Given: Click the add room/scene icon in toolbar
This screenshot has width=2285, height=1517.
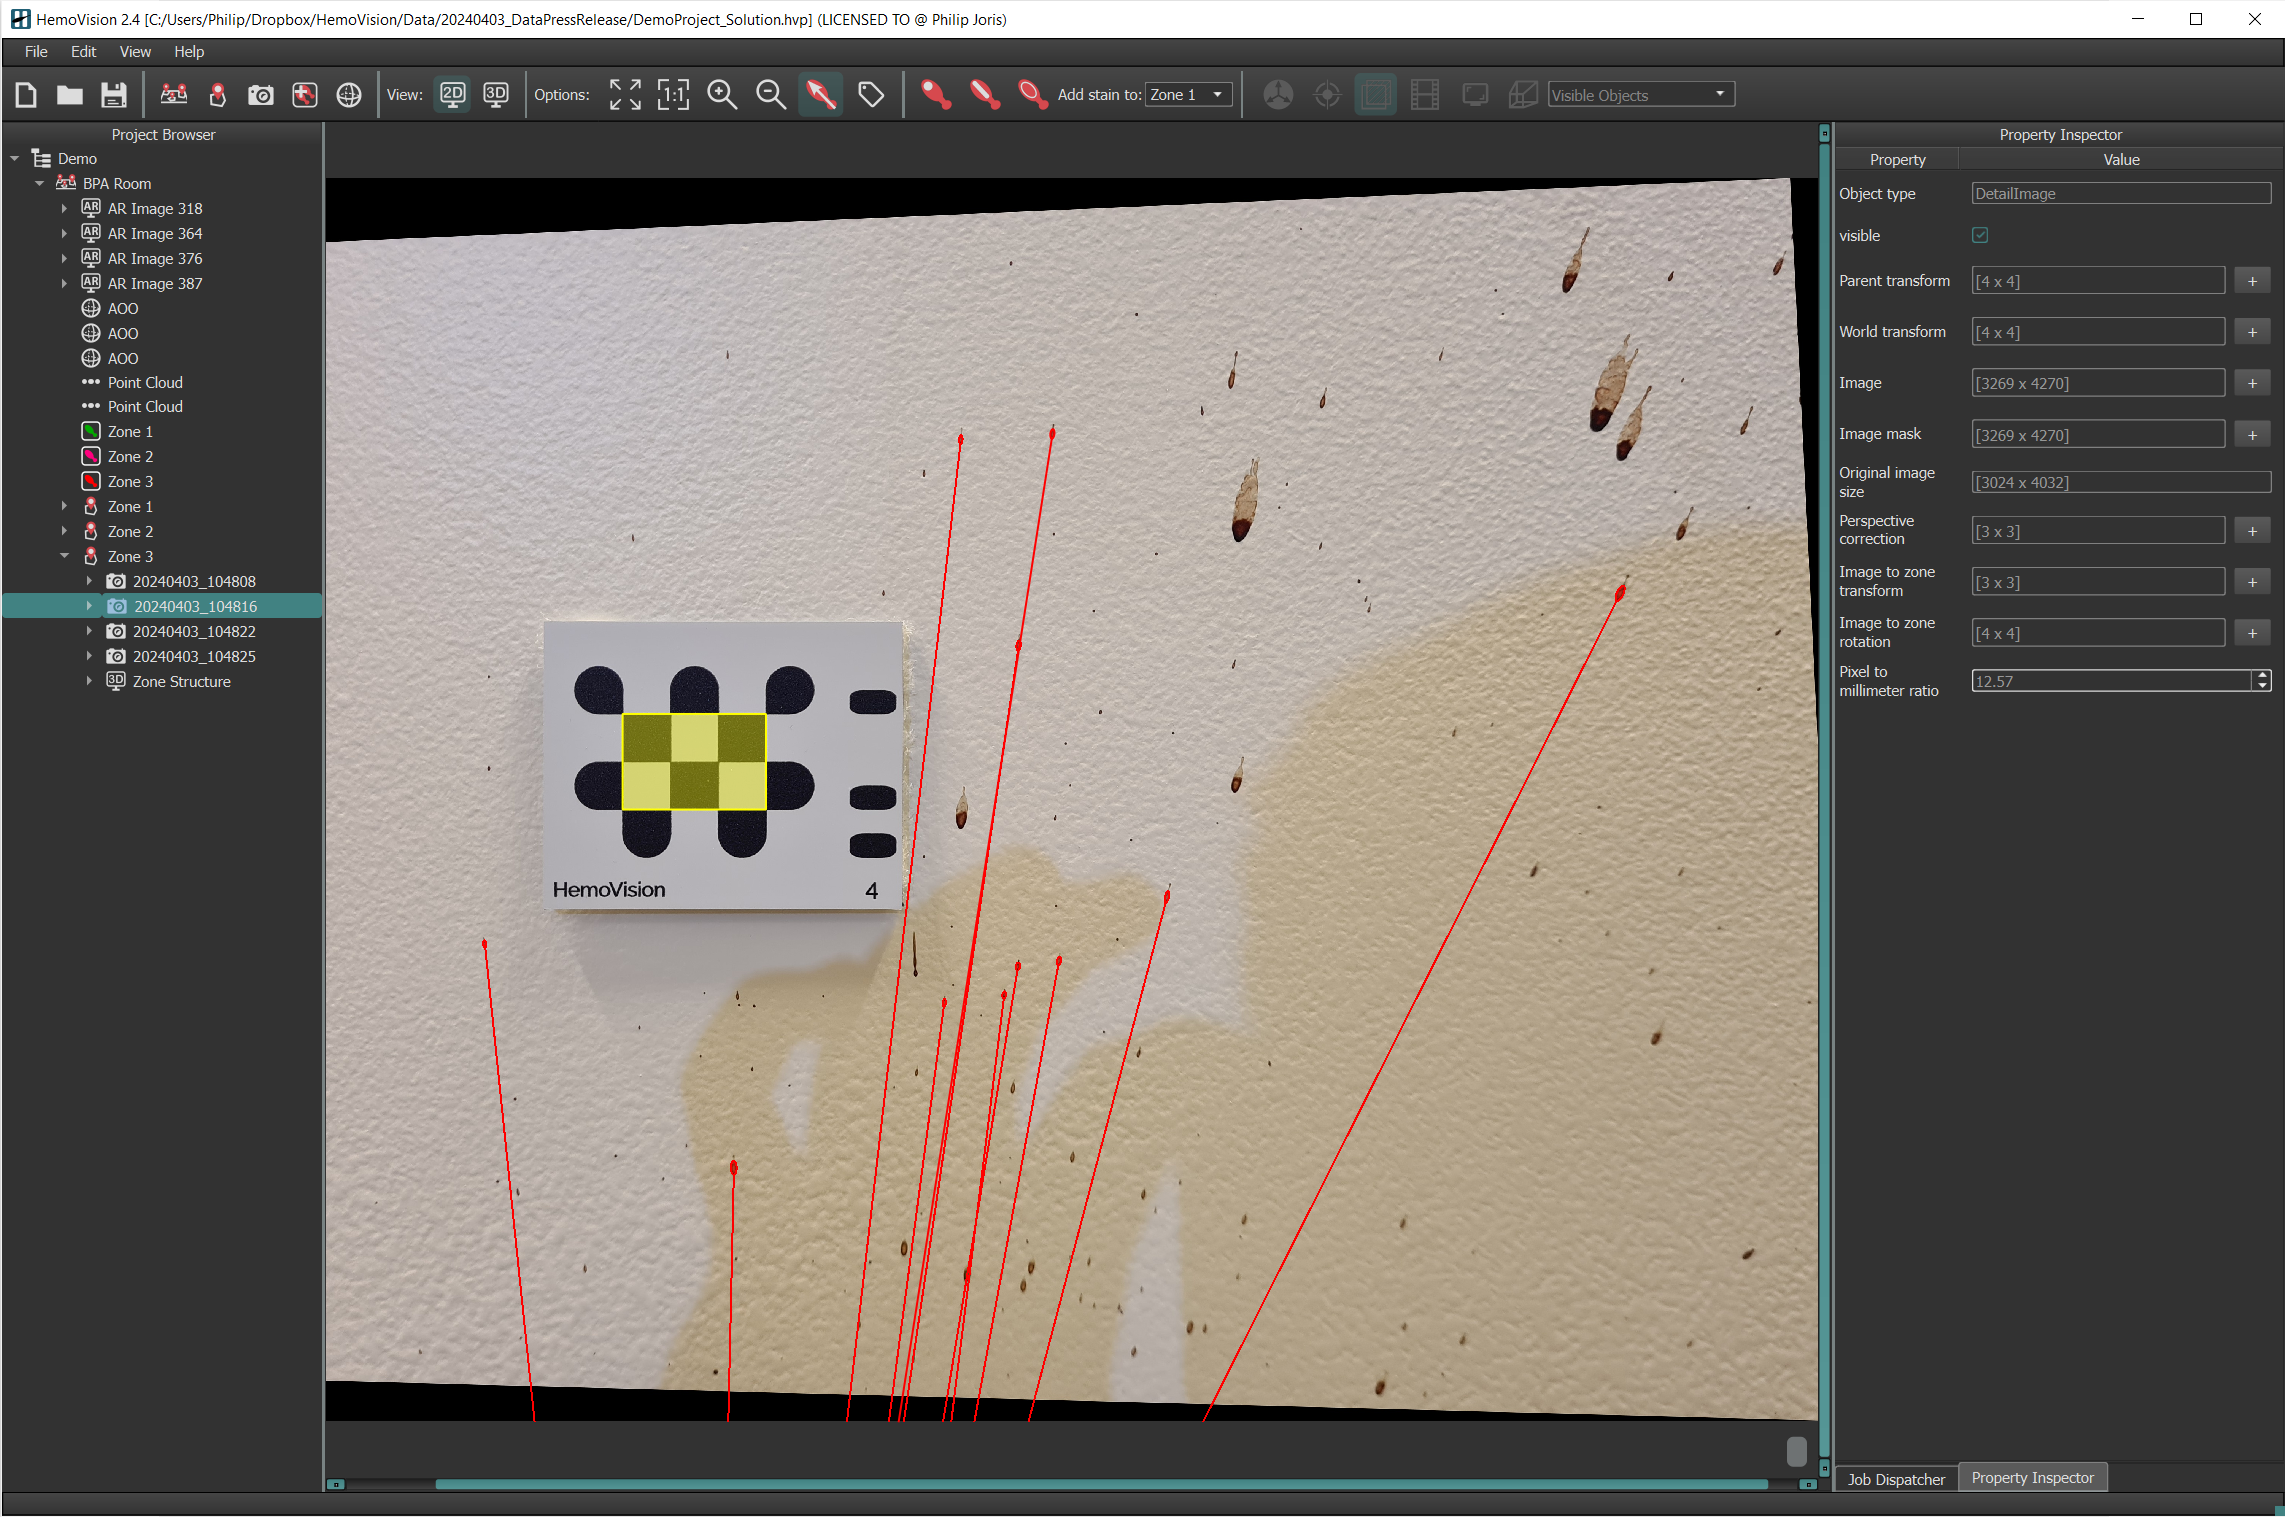Looking at the screenshot, I should pos(173,95).
